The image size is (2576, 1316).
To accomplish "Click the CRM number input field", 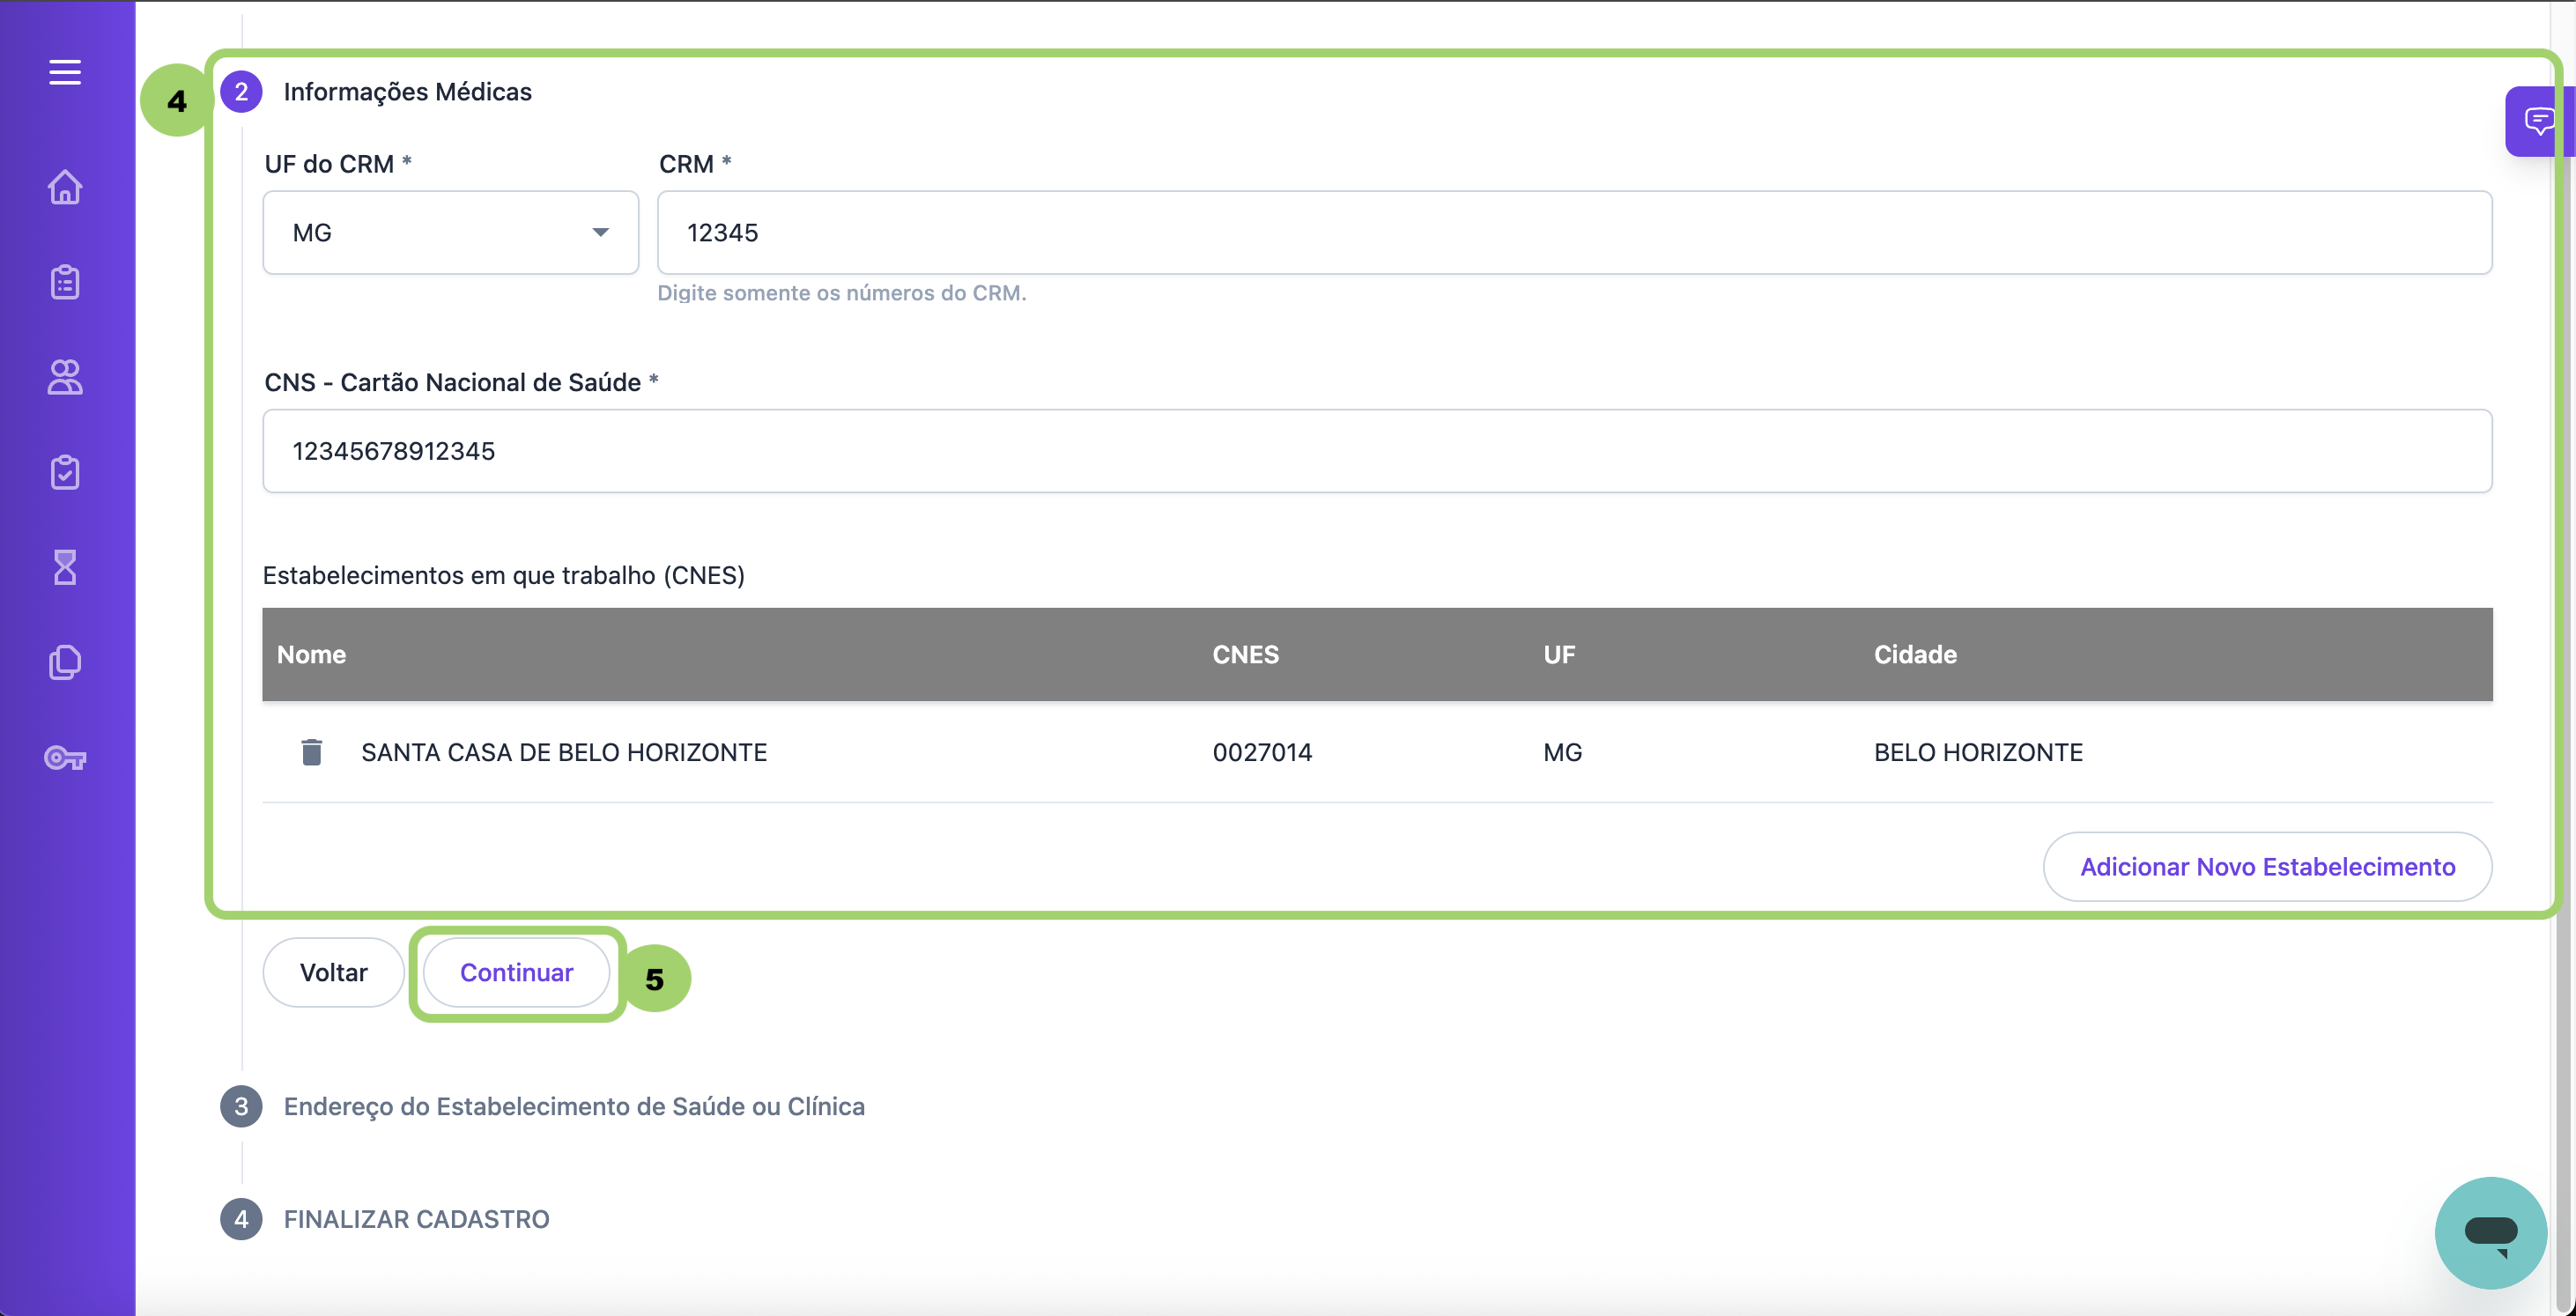I will pyautogui.click(x=1573, y=232).
